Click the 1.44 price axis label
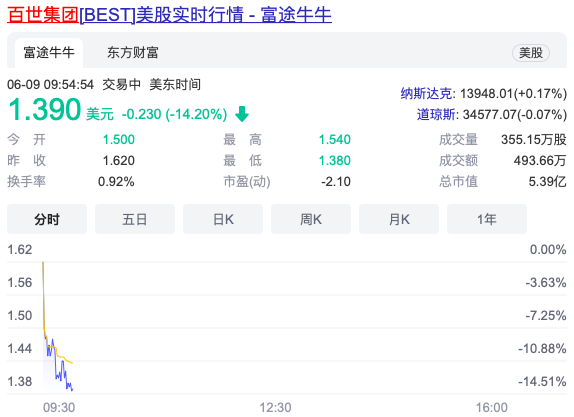574x417 pixels. [20, 349]
